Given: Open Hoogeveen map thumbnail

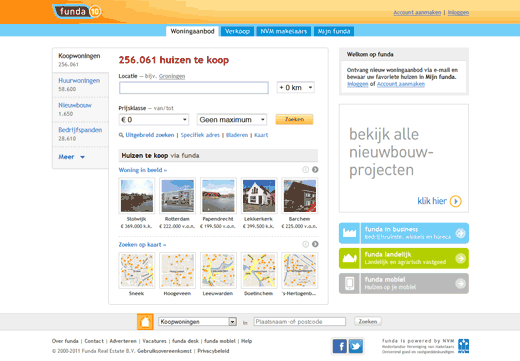Looking at the screenshot, I should click(177, 270).
